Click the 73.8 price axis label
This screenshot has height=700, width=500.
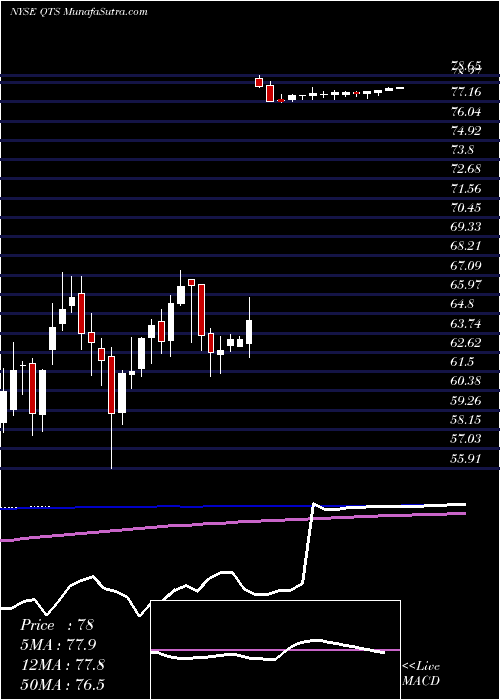pyautogui.click(x=462, y=150)
